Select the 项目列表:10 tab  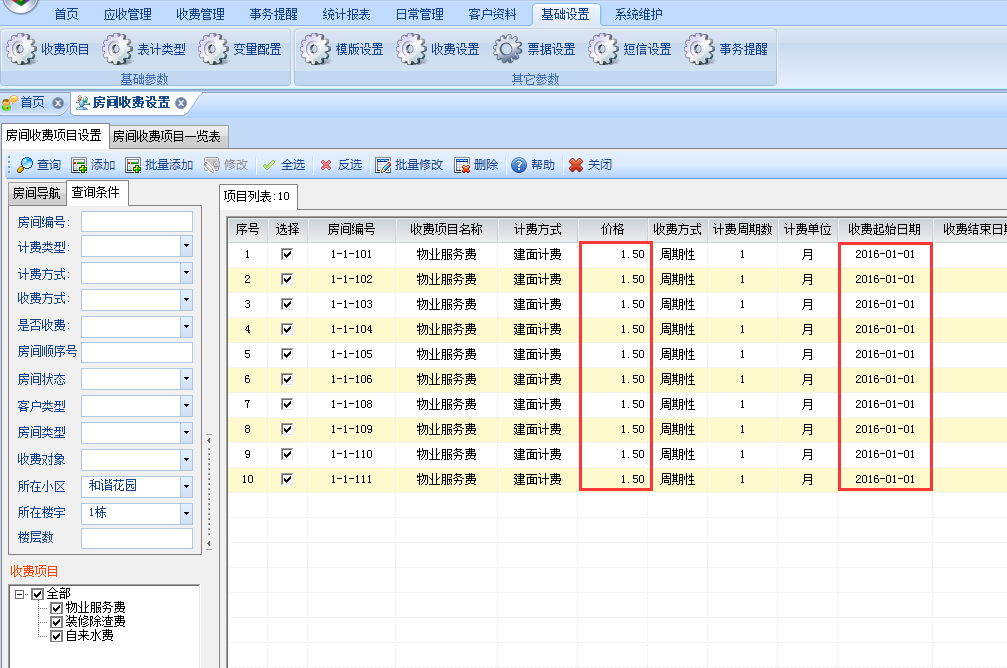(x=257, y=196)
